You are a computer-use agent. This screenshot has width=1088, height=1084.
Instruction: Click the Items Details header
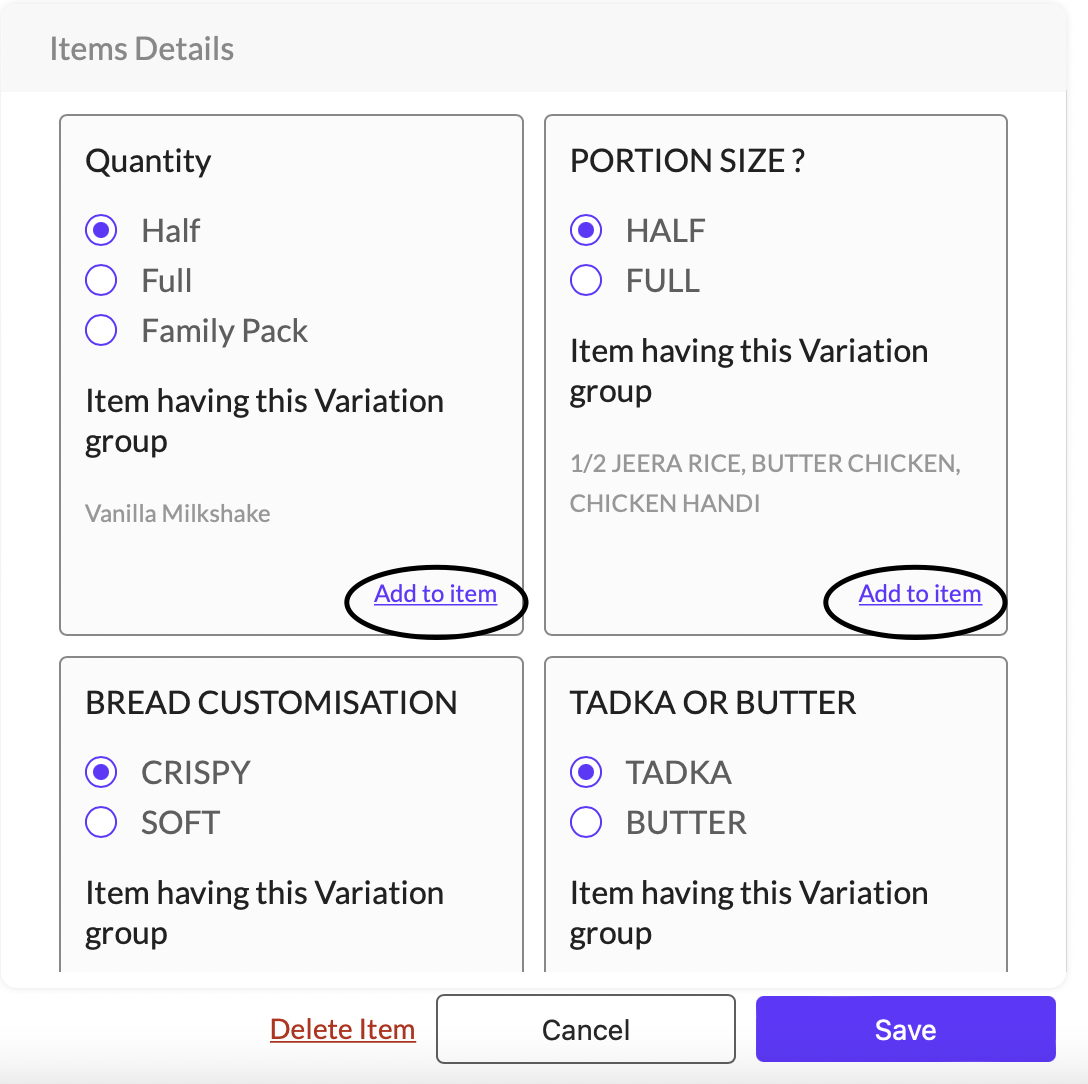[142, 49]
